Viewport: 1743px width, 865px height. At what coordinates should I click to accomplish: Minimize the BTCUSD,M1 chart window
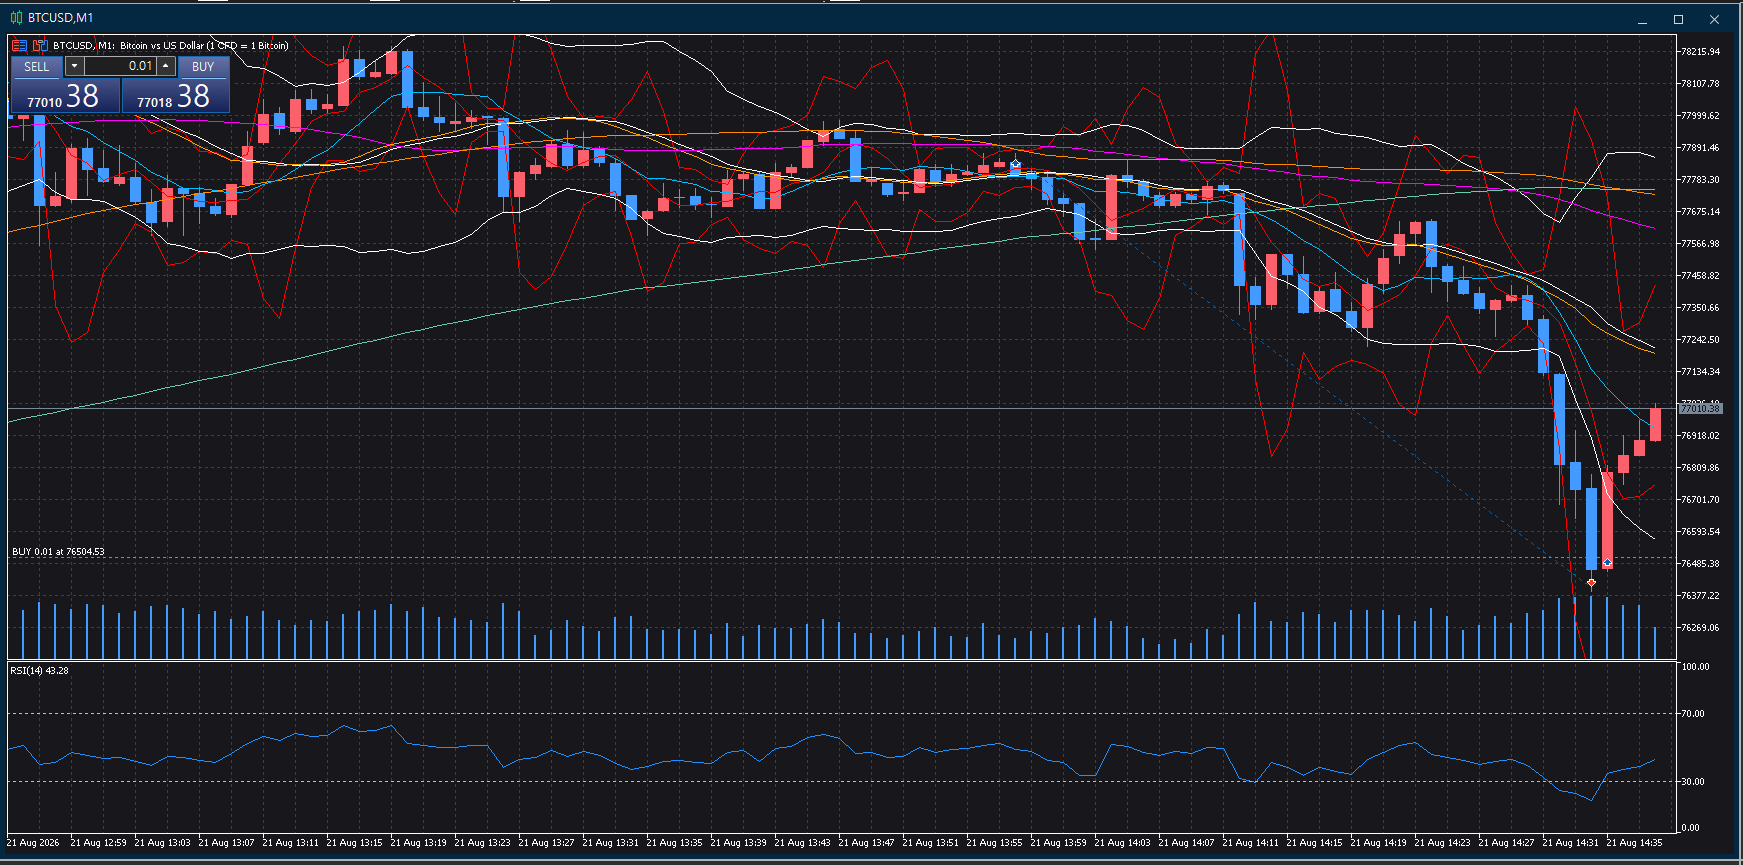click(x=1643, y=19)
